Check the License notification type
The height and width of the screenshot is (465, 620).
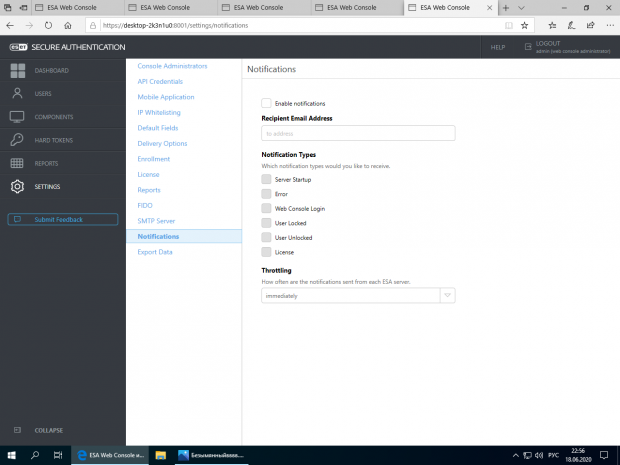point(266,252)
